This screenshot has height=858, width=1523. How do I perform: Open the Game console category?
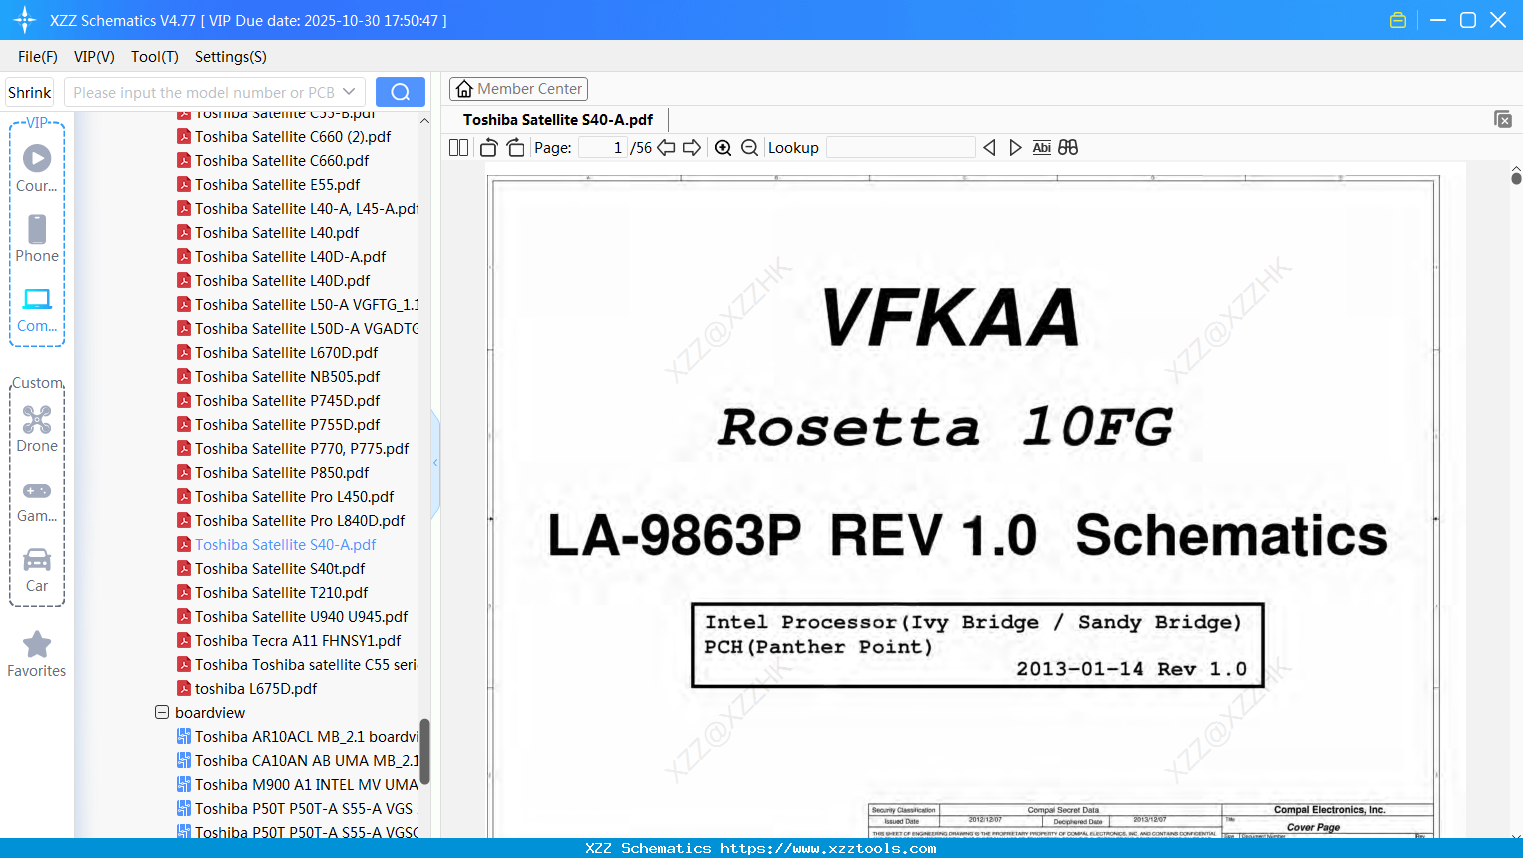(x=37, y=500)
